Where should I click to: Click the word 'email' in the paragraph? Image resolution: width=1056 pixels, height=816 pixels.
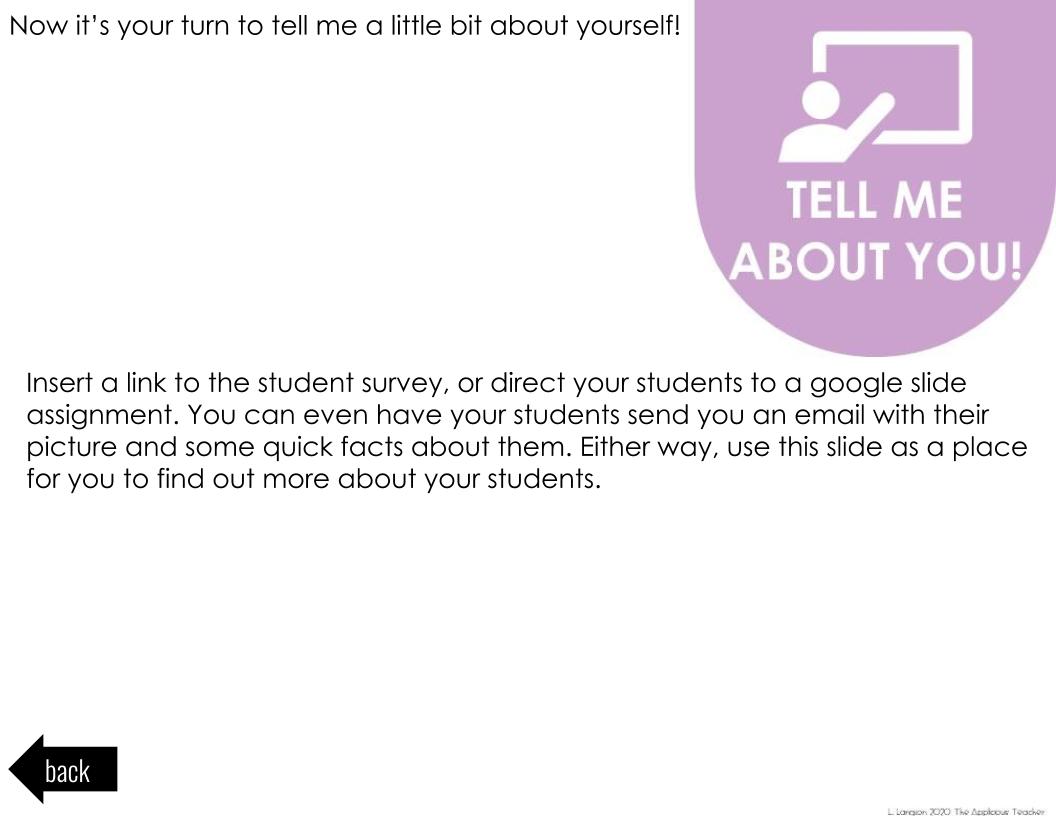click(829, 415)
